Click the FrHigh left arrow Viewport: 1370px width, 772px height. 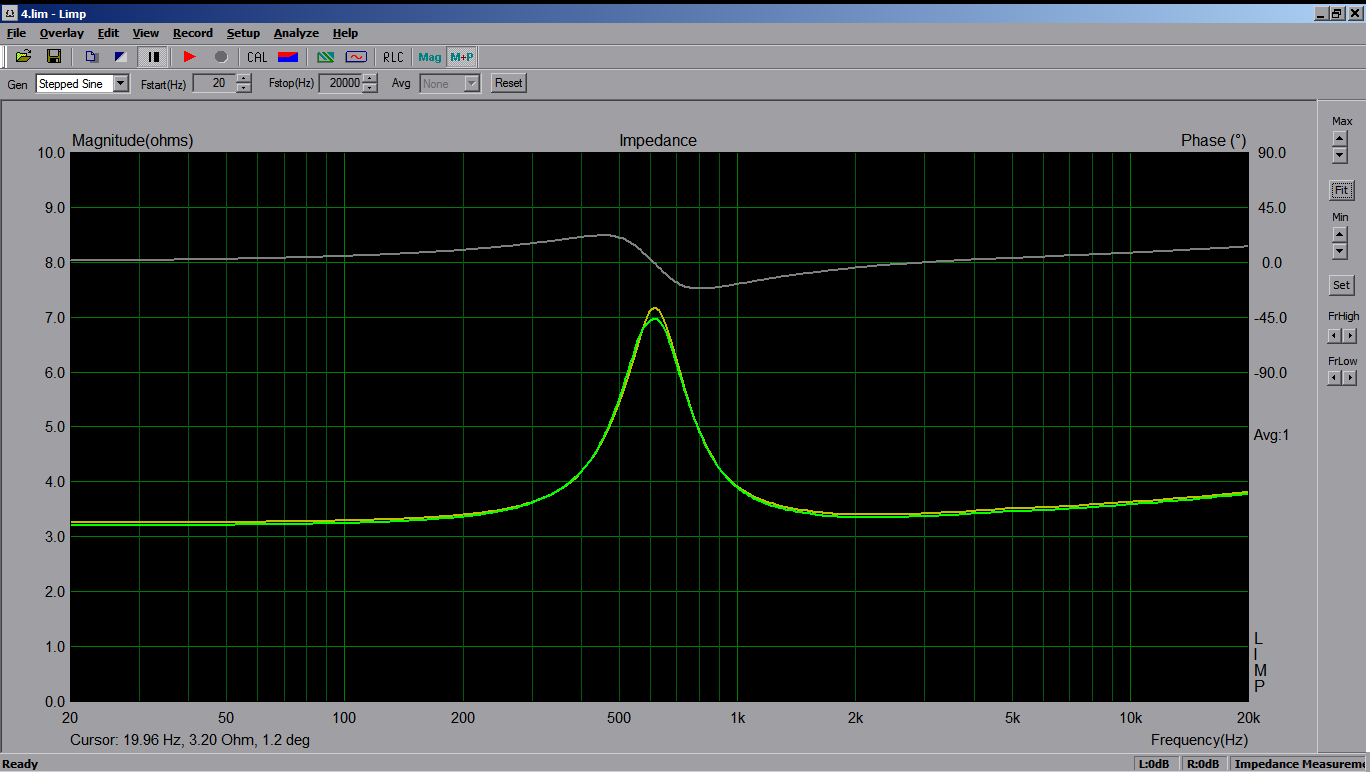tap(1334, 336)
